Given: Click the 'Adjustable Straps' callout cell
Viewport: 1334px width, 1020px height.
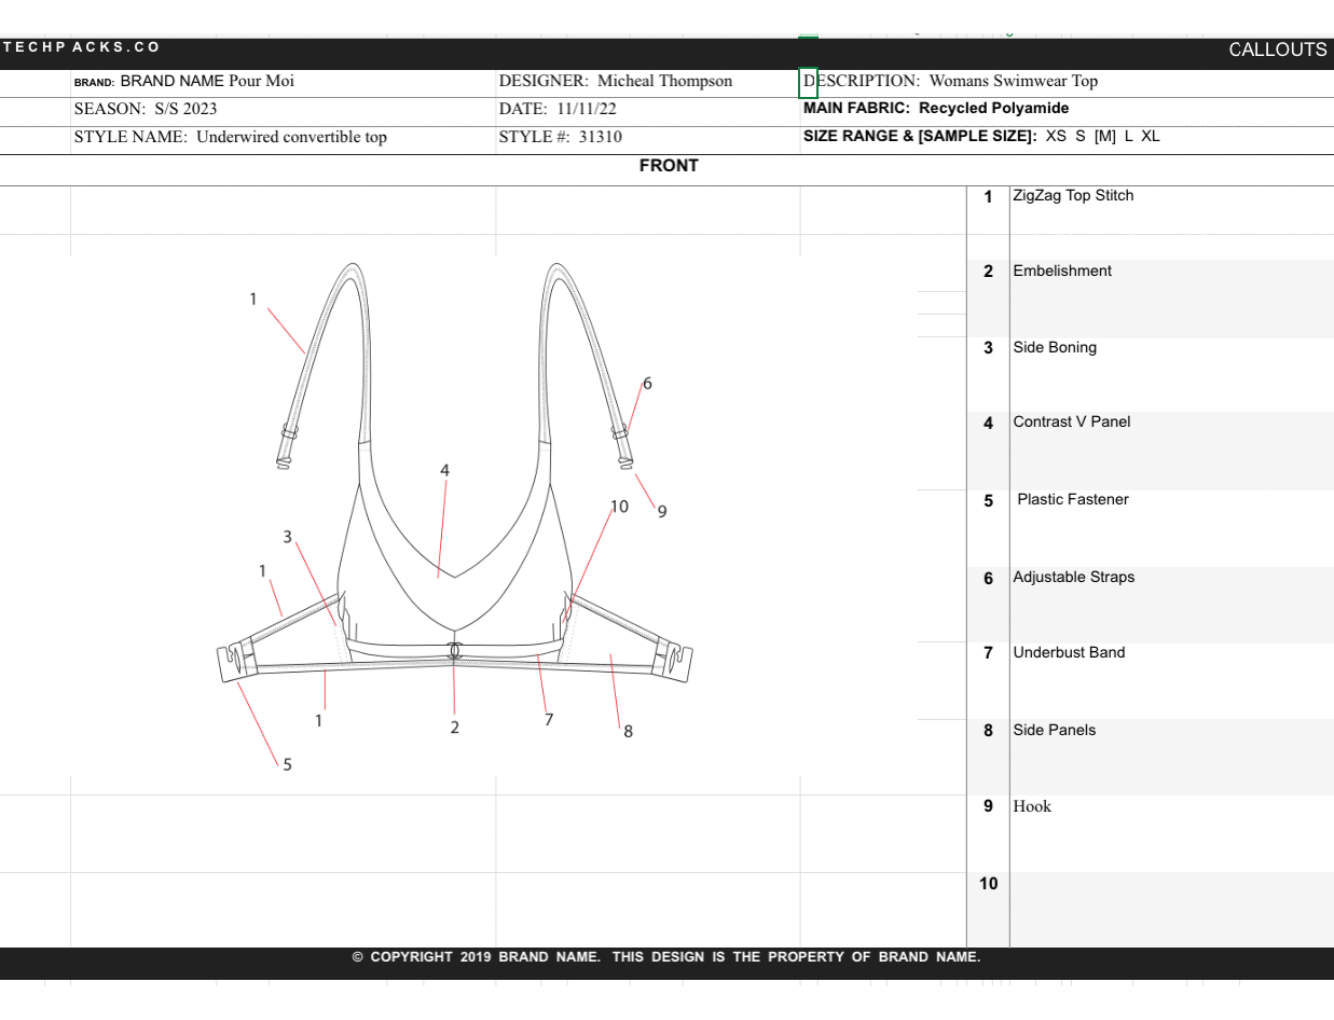Looking at the screenshot, I should tap(1171, 605).
